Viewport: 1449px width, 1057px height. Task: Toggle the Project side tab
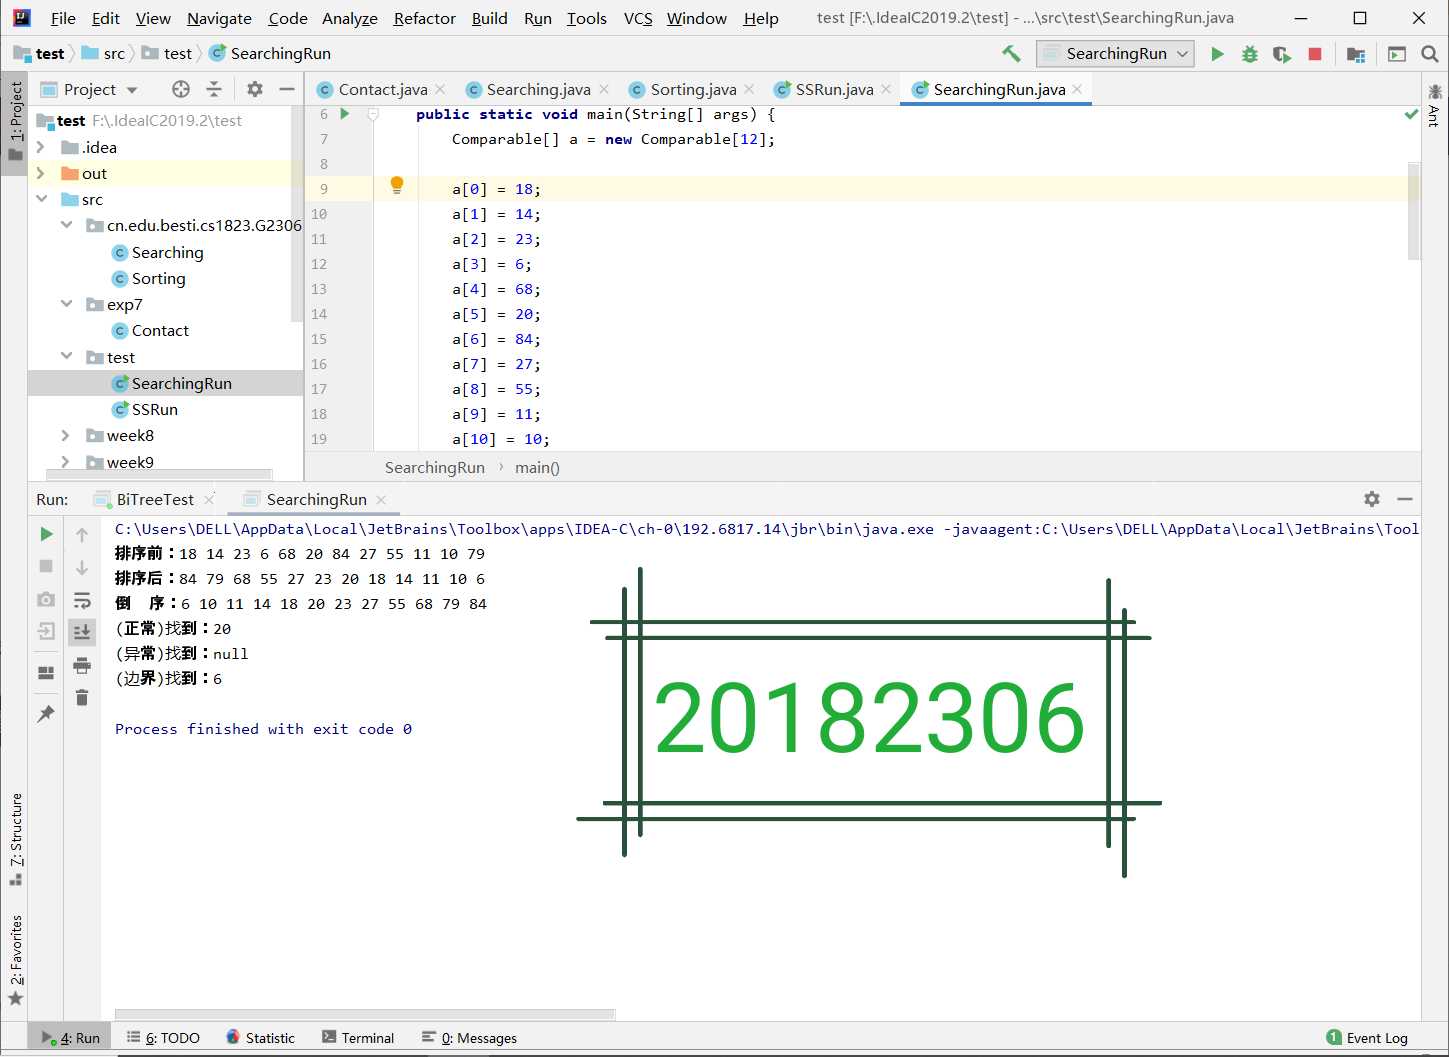click(15, 120)
